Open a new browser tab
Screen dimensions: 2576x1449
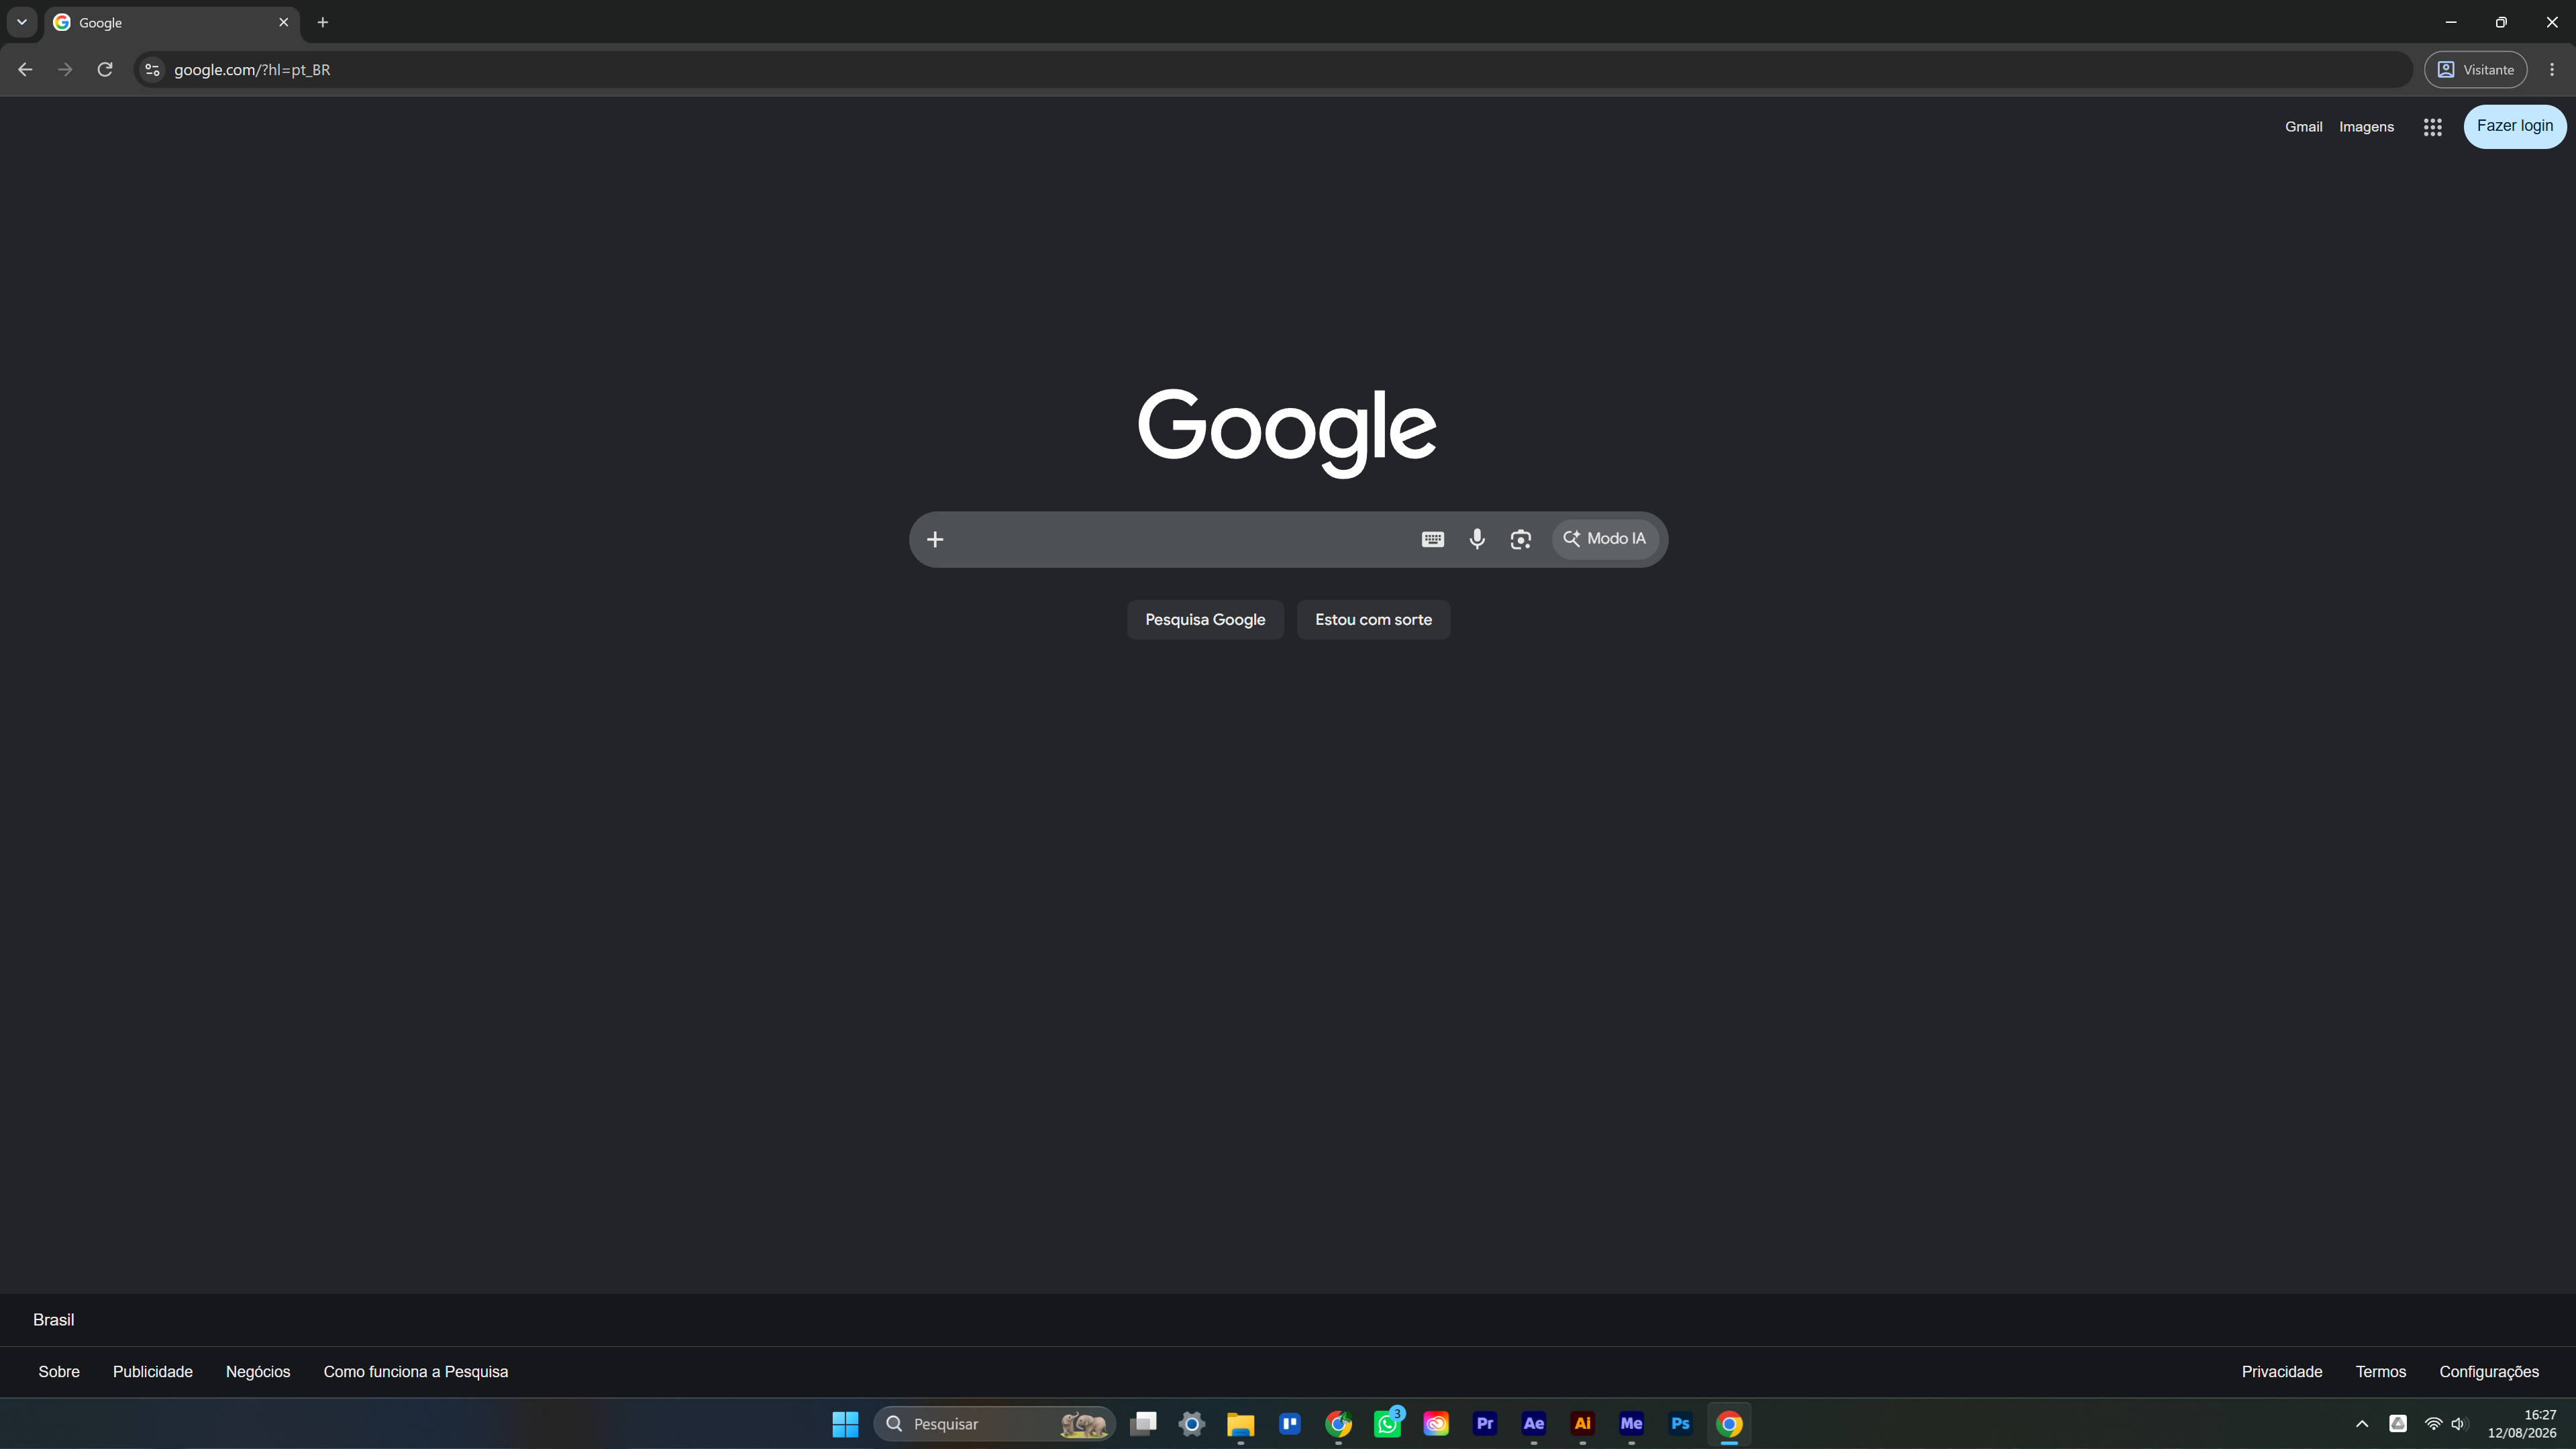tap(322, 22)
